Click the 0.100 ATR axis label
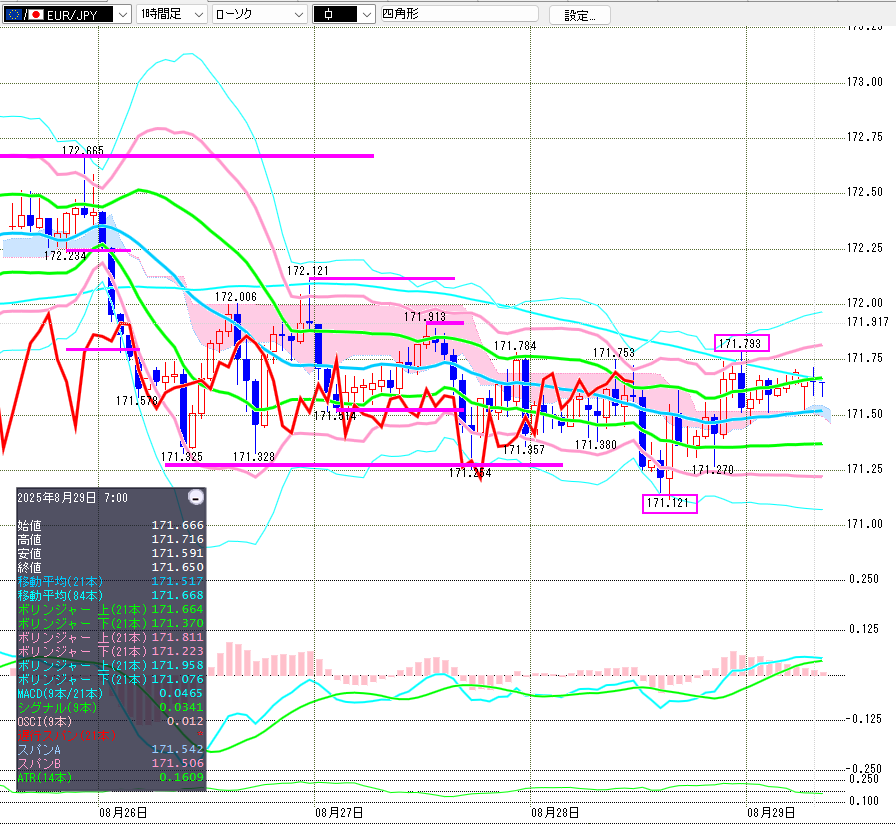Viewport: 896px width, 824px height. pyautogui.click(x=864, y=801)
